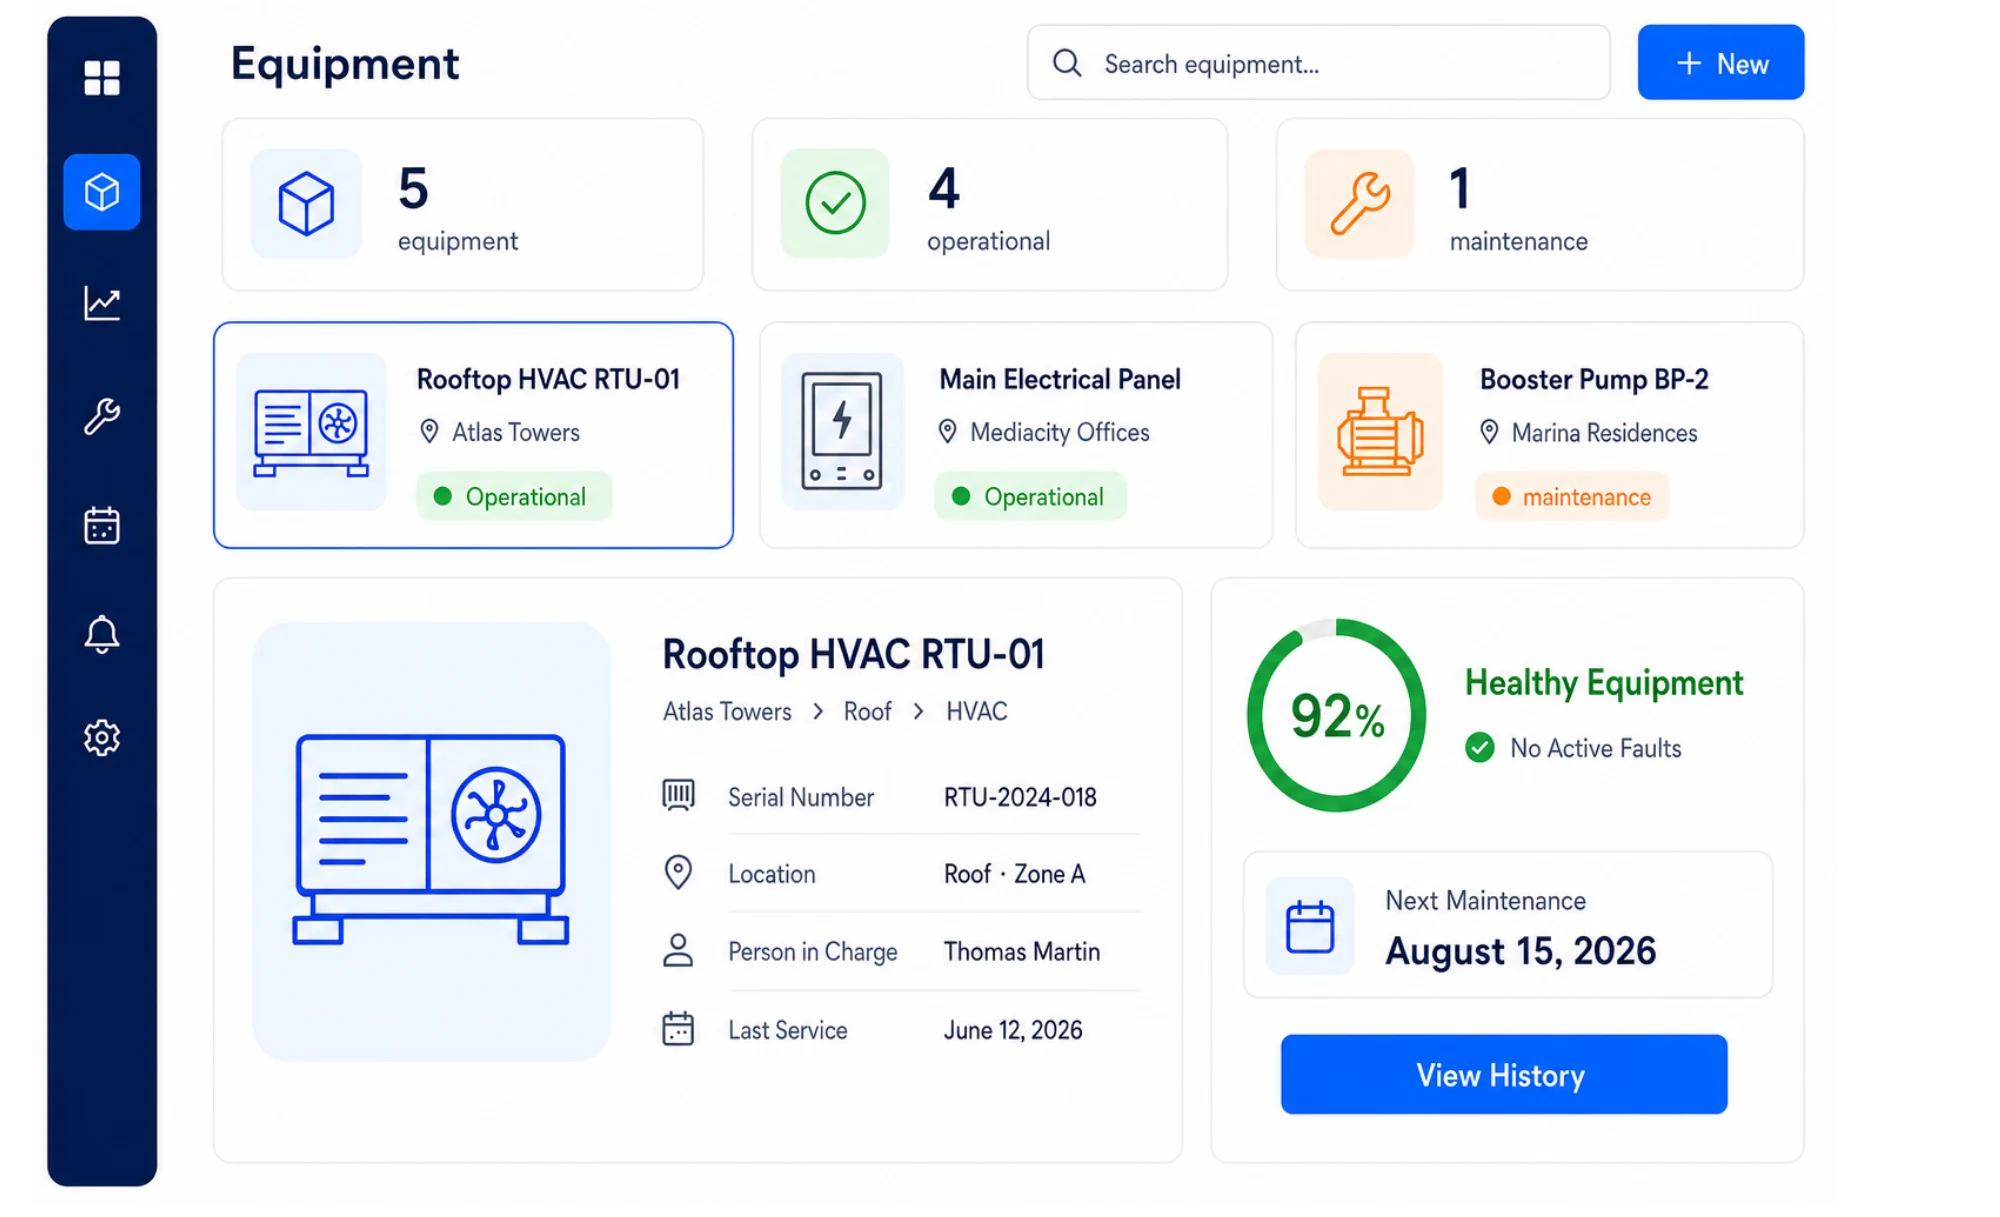Click HVAC in the breadcrumb
This screenshot has height=1217, width=2000.
(977, 711)
